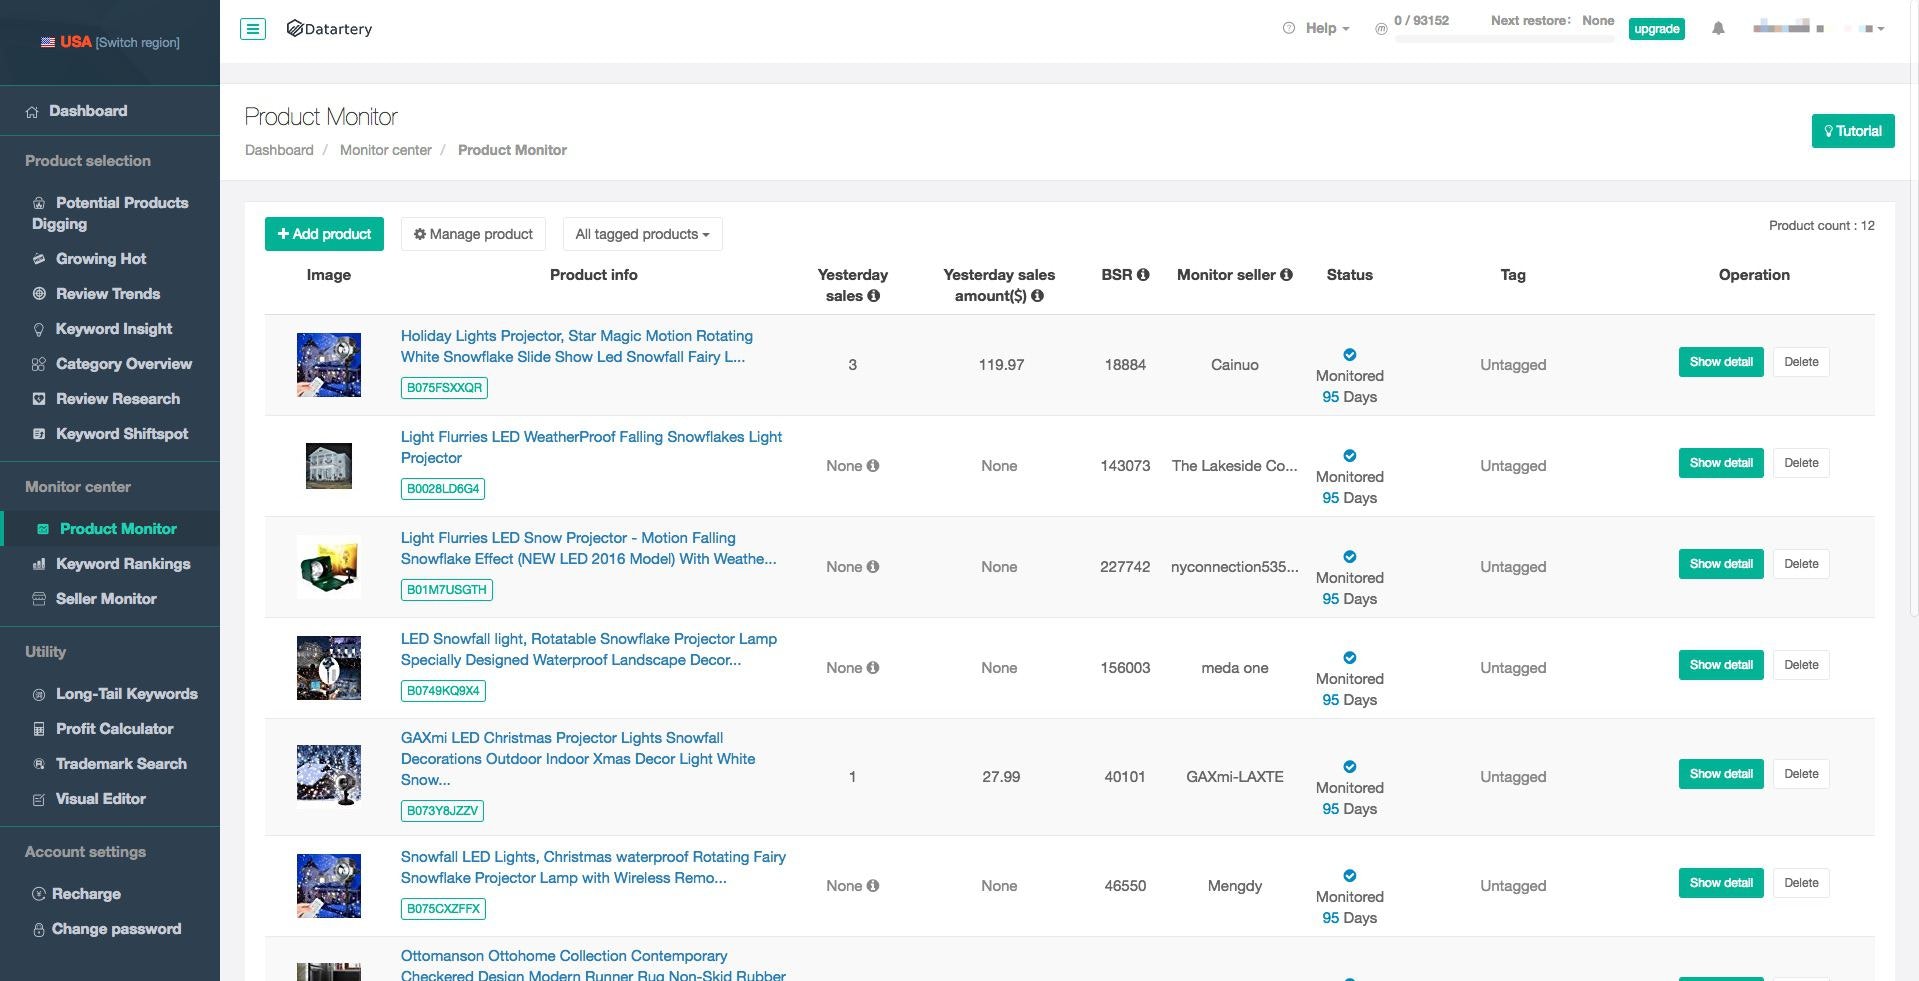
Task: Delete the nyconnection535 row product
Action: coord(1801,564)
